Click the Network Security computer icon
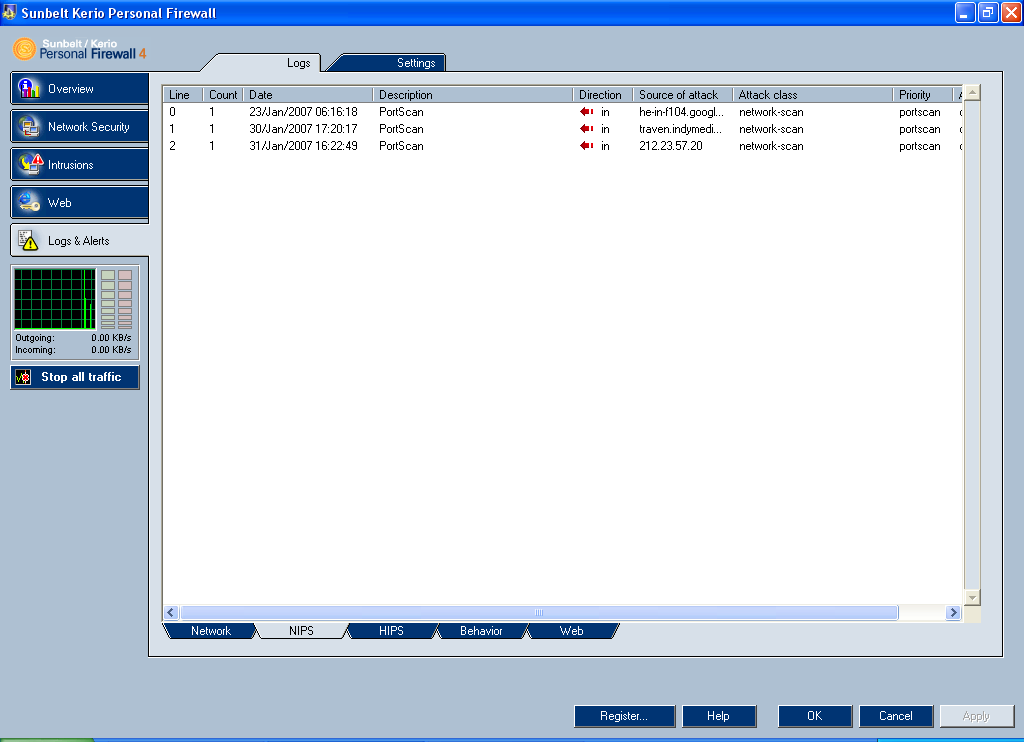This screenshot has width=1024, height=742. tap(30, 127)
